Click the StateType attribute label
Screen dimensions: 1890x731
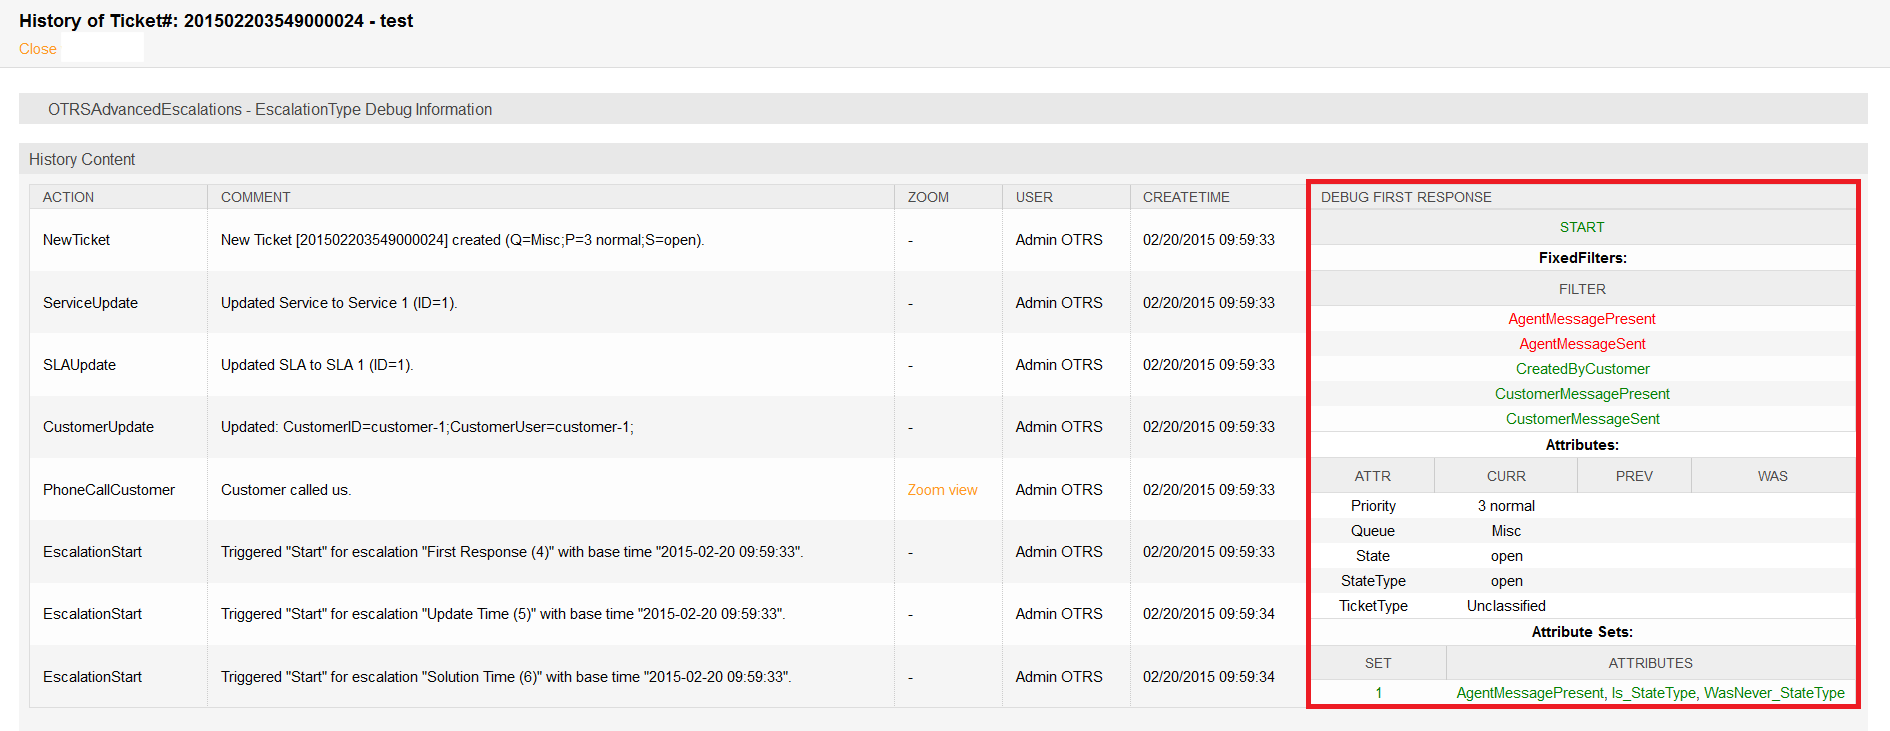(1373, 581)
